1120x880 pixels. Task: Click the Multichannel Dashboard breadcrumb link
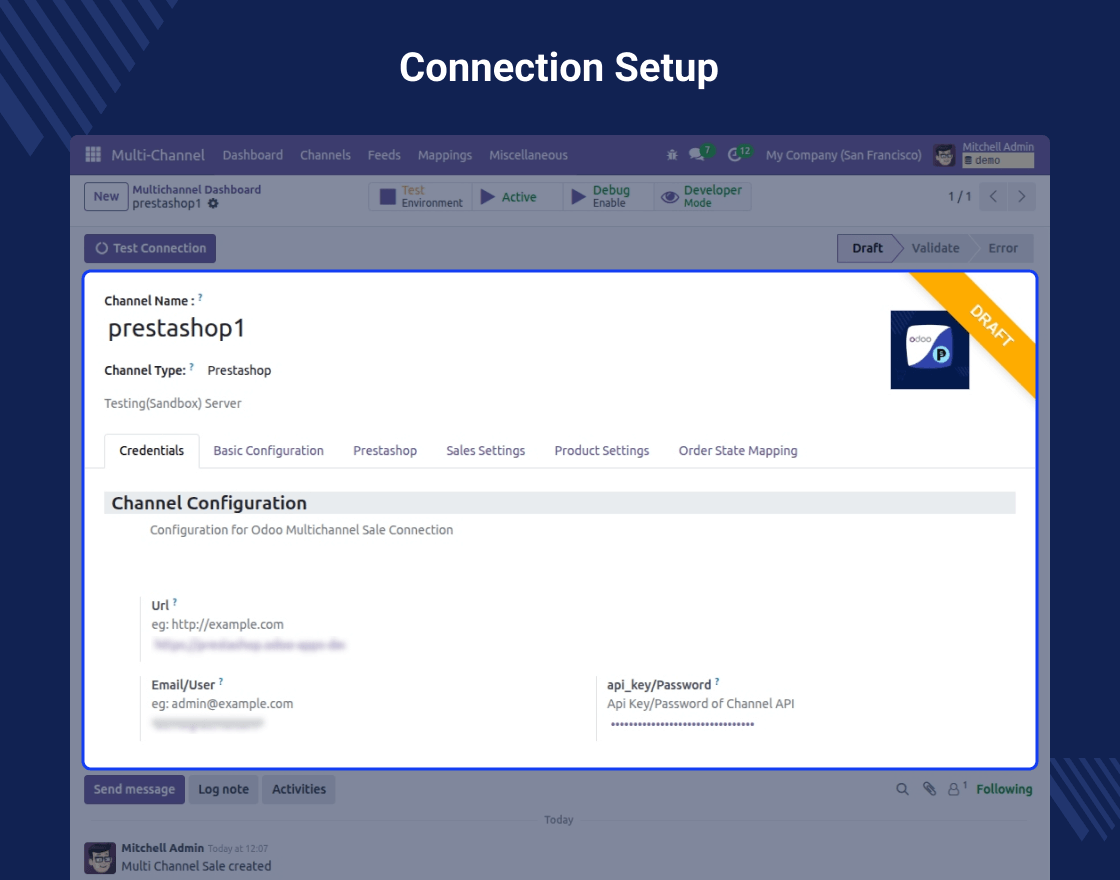(x=196, y=189)
